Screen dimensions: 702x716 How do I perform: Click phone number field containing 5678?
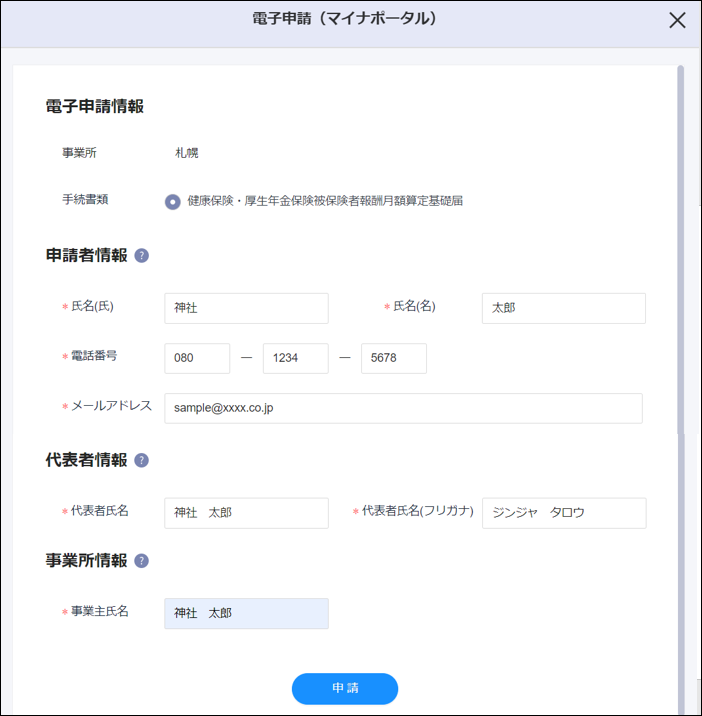394,358
